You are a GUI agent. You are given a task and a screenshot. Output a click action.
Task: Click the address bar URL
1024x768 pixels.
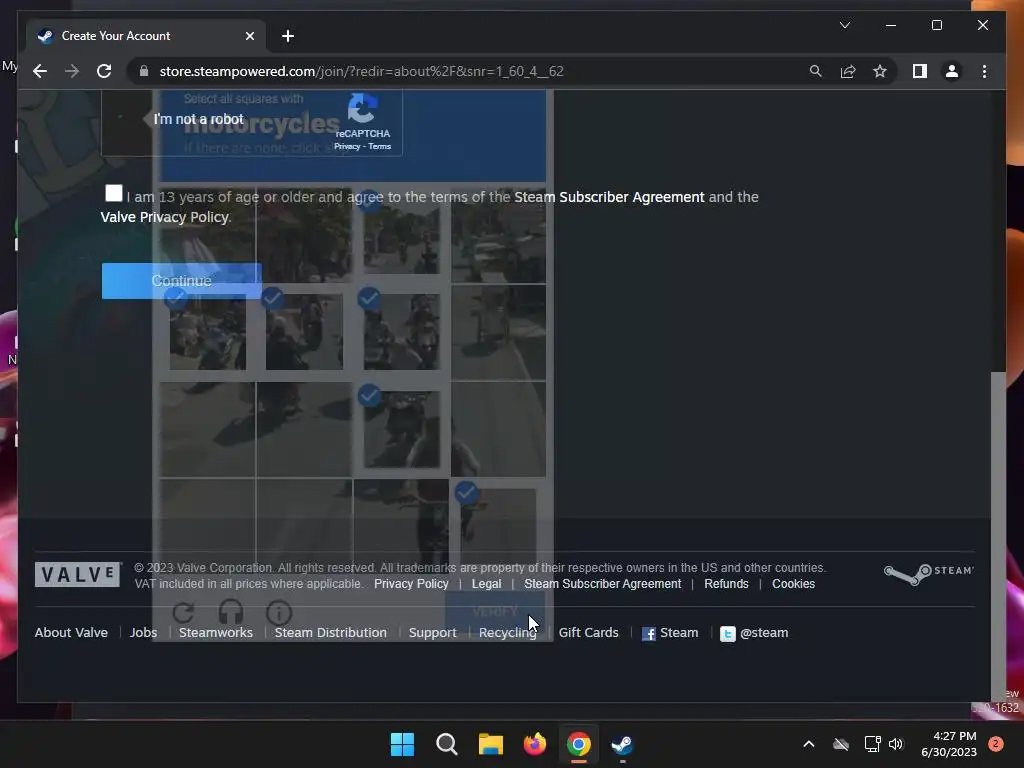(x=361, y=71)
